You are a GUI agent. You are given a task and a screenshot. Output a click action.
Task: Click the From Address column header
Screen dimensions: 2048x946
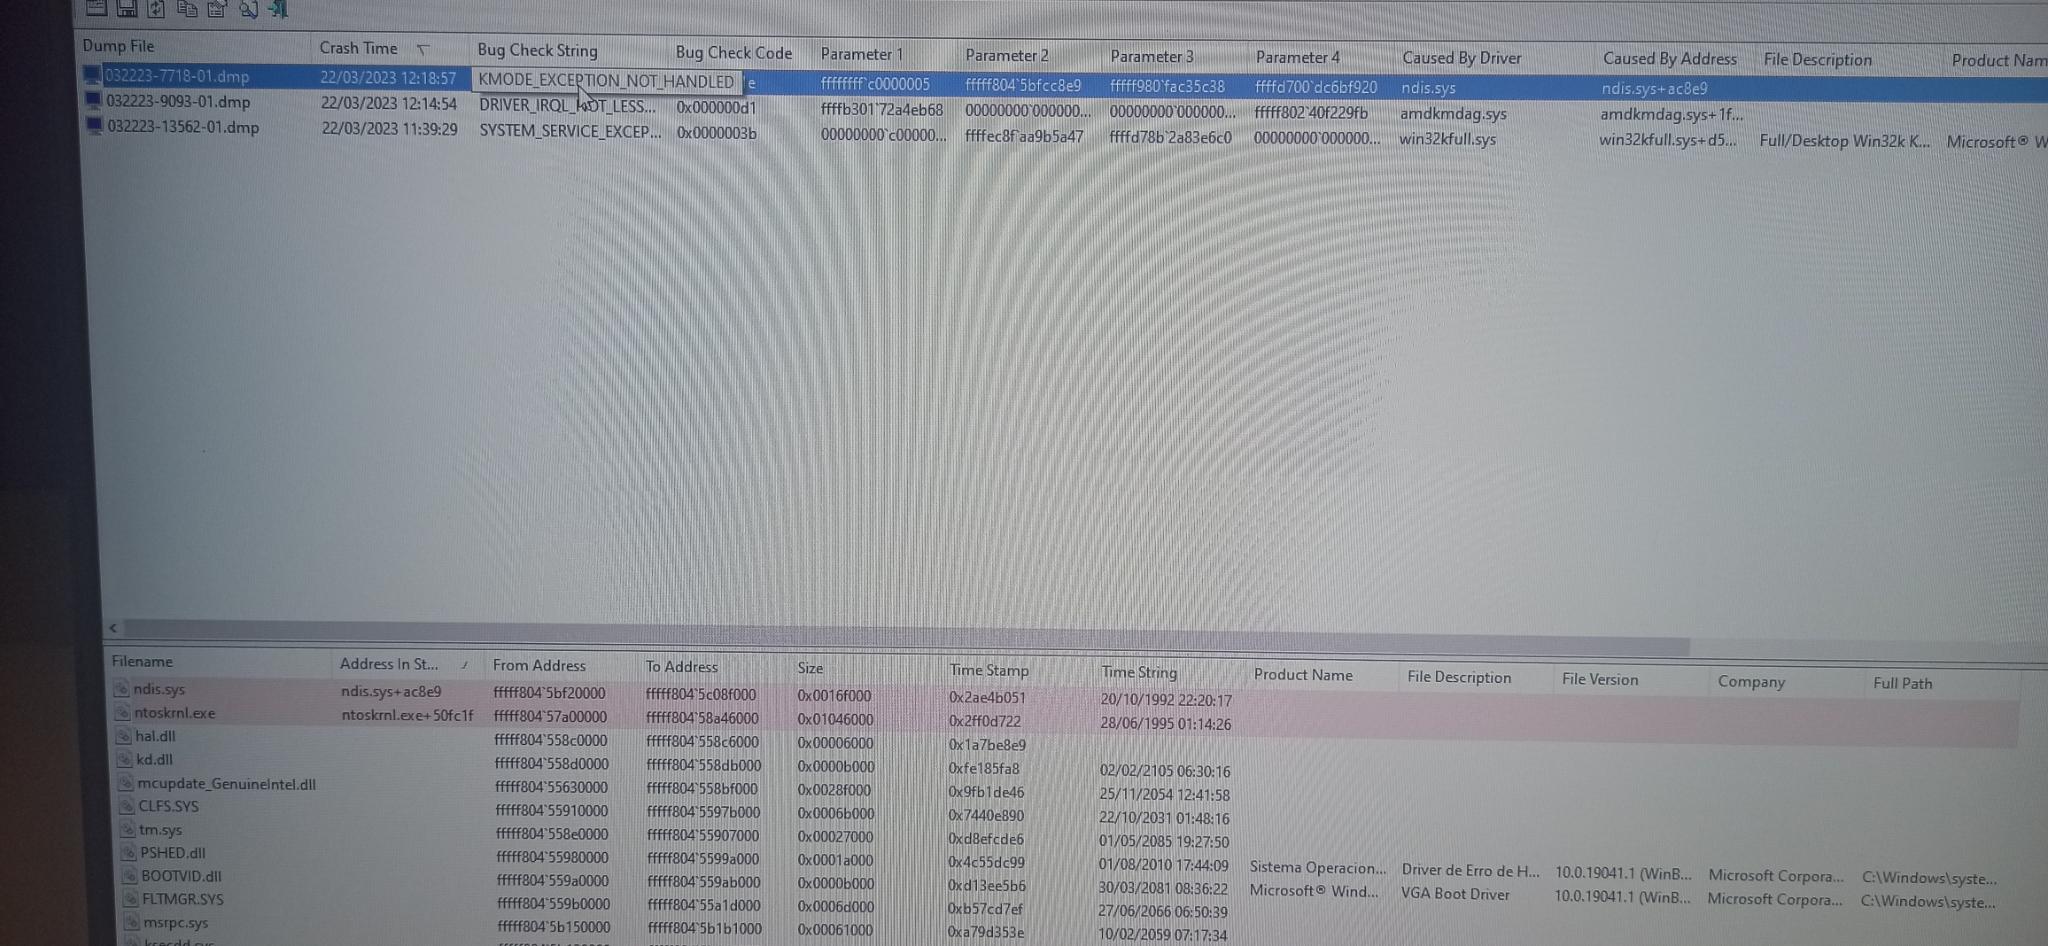[x=539, y=665]
